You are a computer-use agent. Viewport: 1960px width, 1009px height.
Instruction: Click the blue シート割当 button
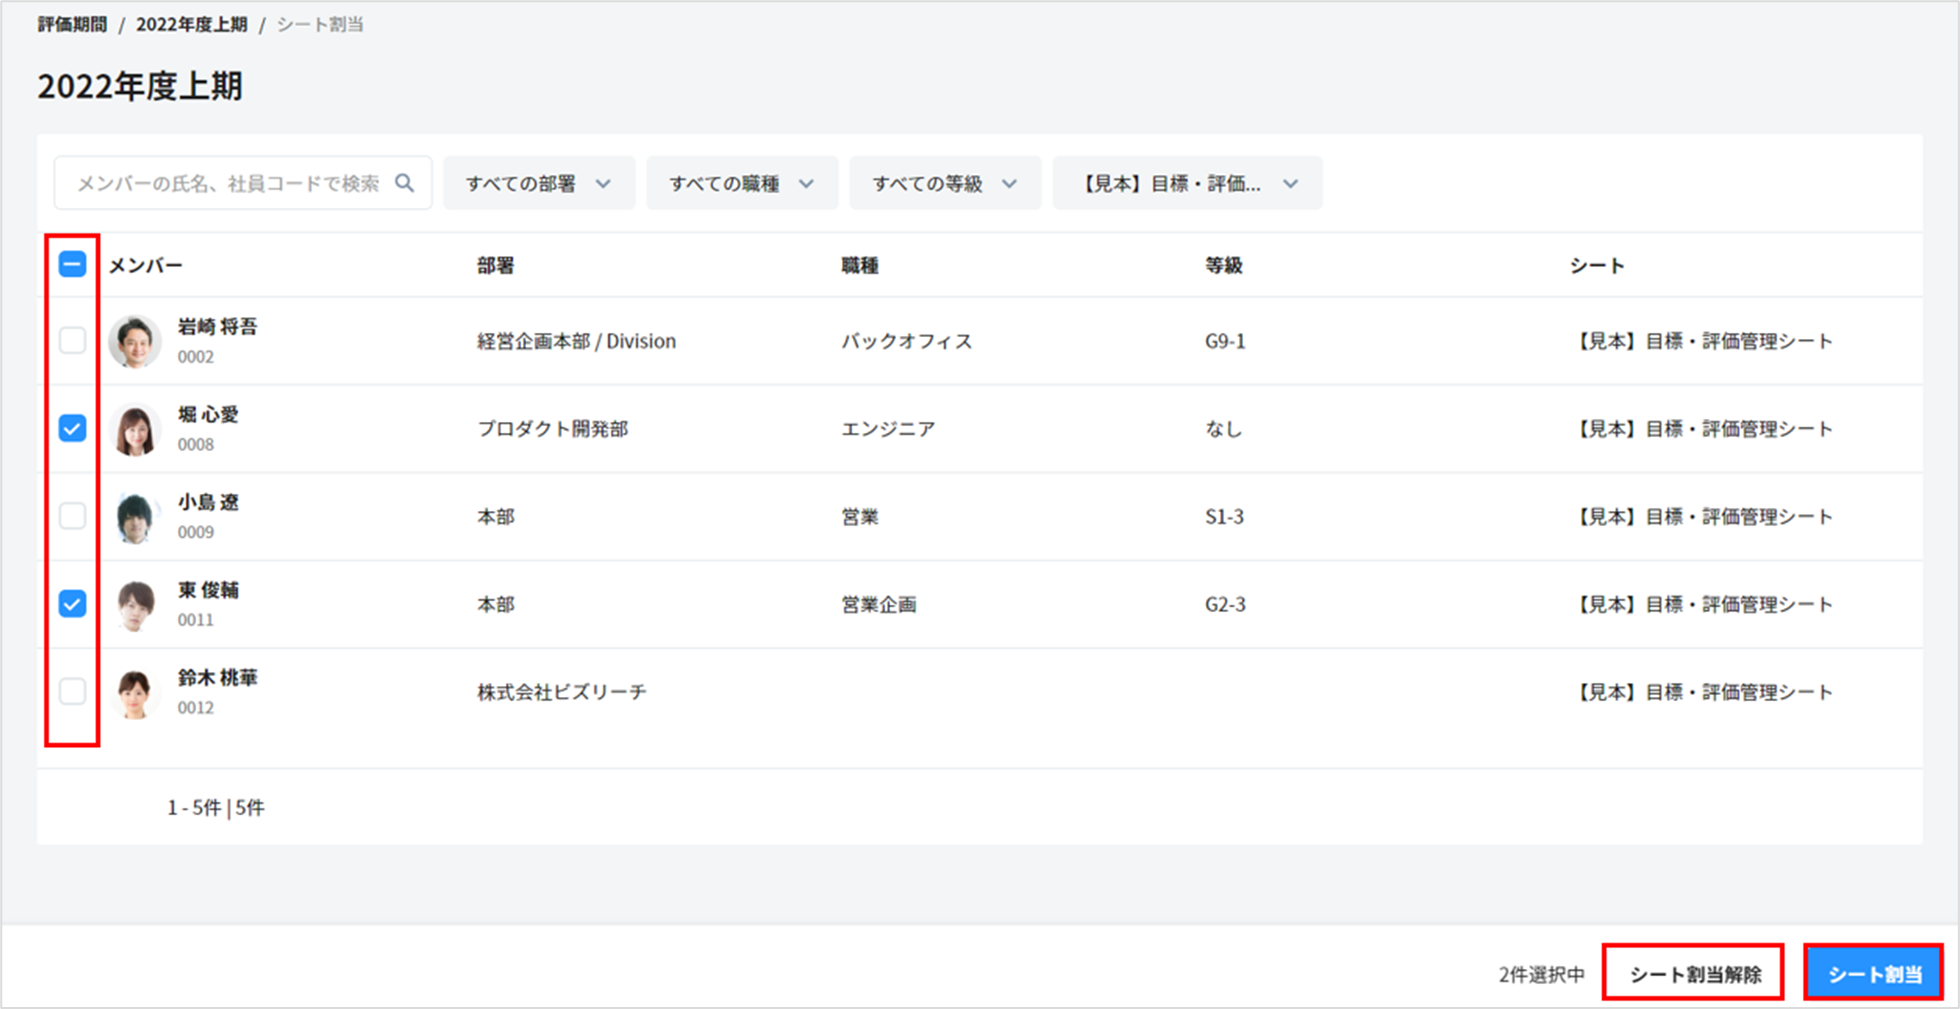pyautogui.click(x=1873, y=974)
